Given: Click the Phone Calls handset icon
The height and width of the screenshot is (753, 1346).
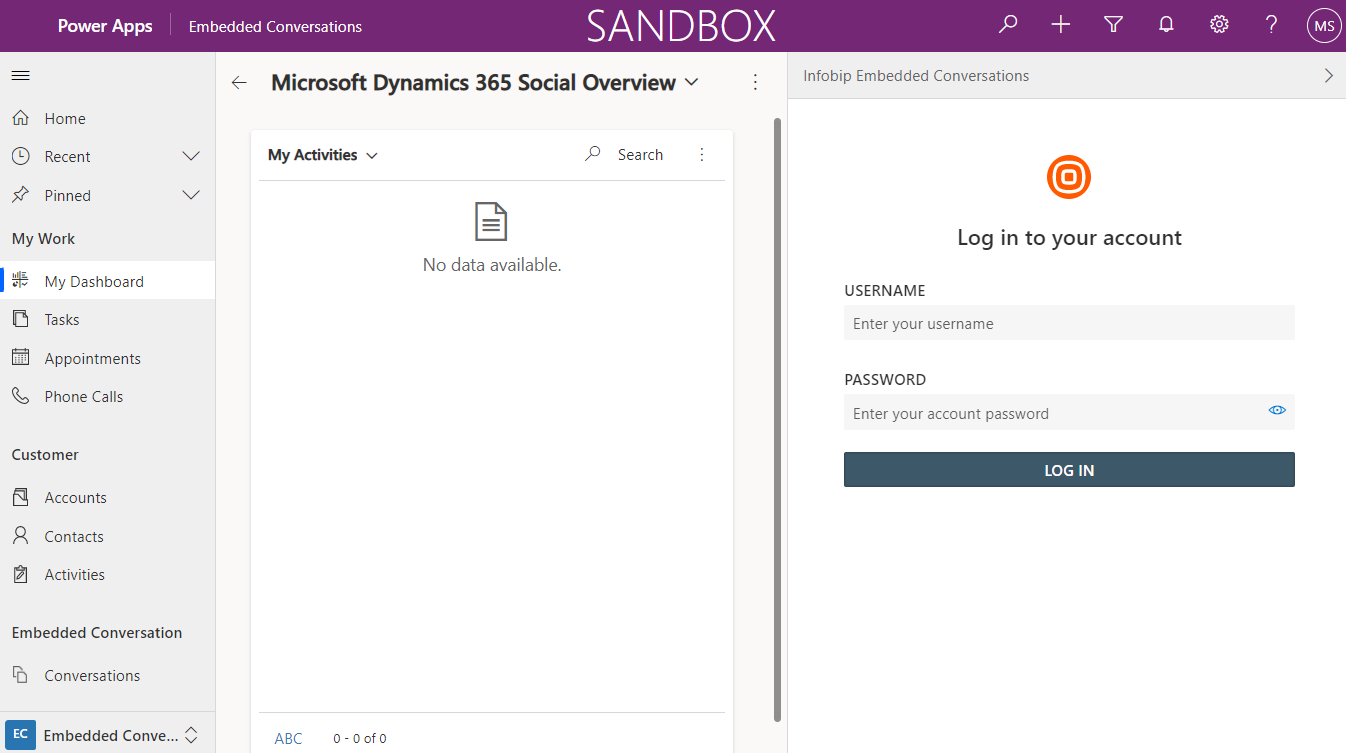Looking at the screenshot, I should [x=20, y=396].
